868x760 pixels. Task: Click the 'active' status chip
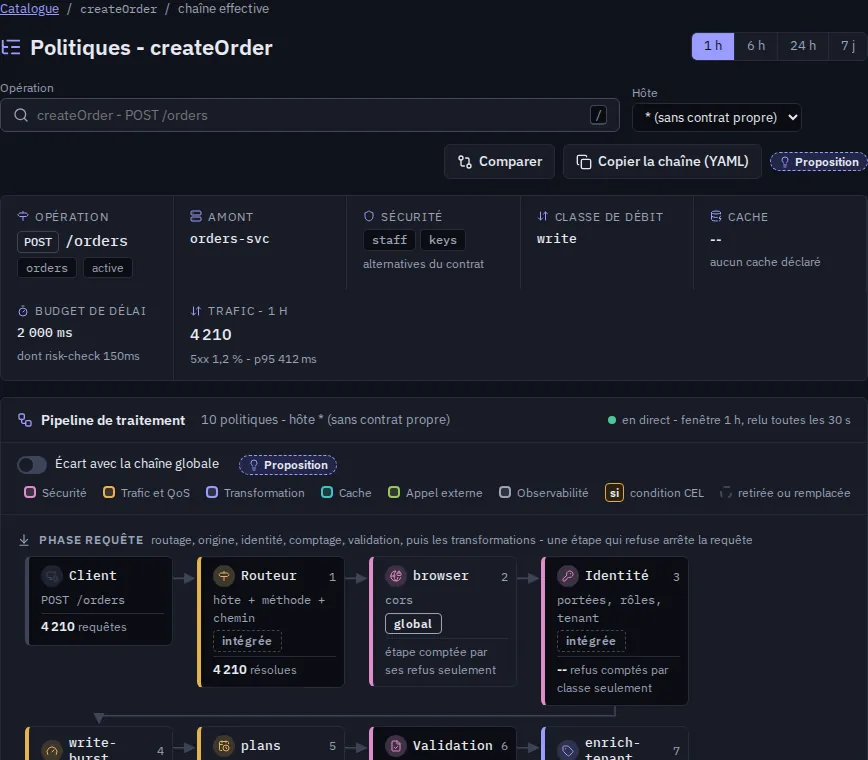coord(107,268)
